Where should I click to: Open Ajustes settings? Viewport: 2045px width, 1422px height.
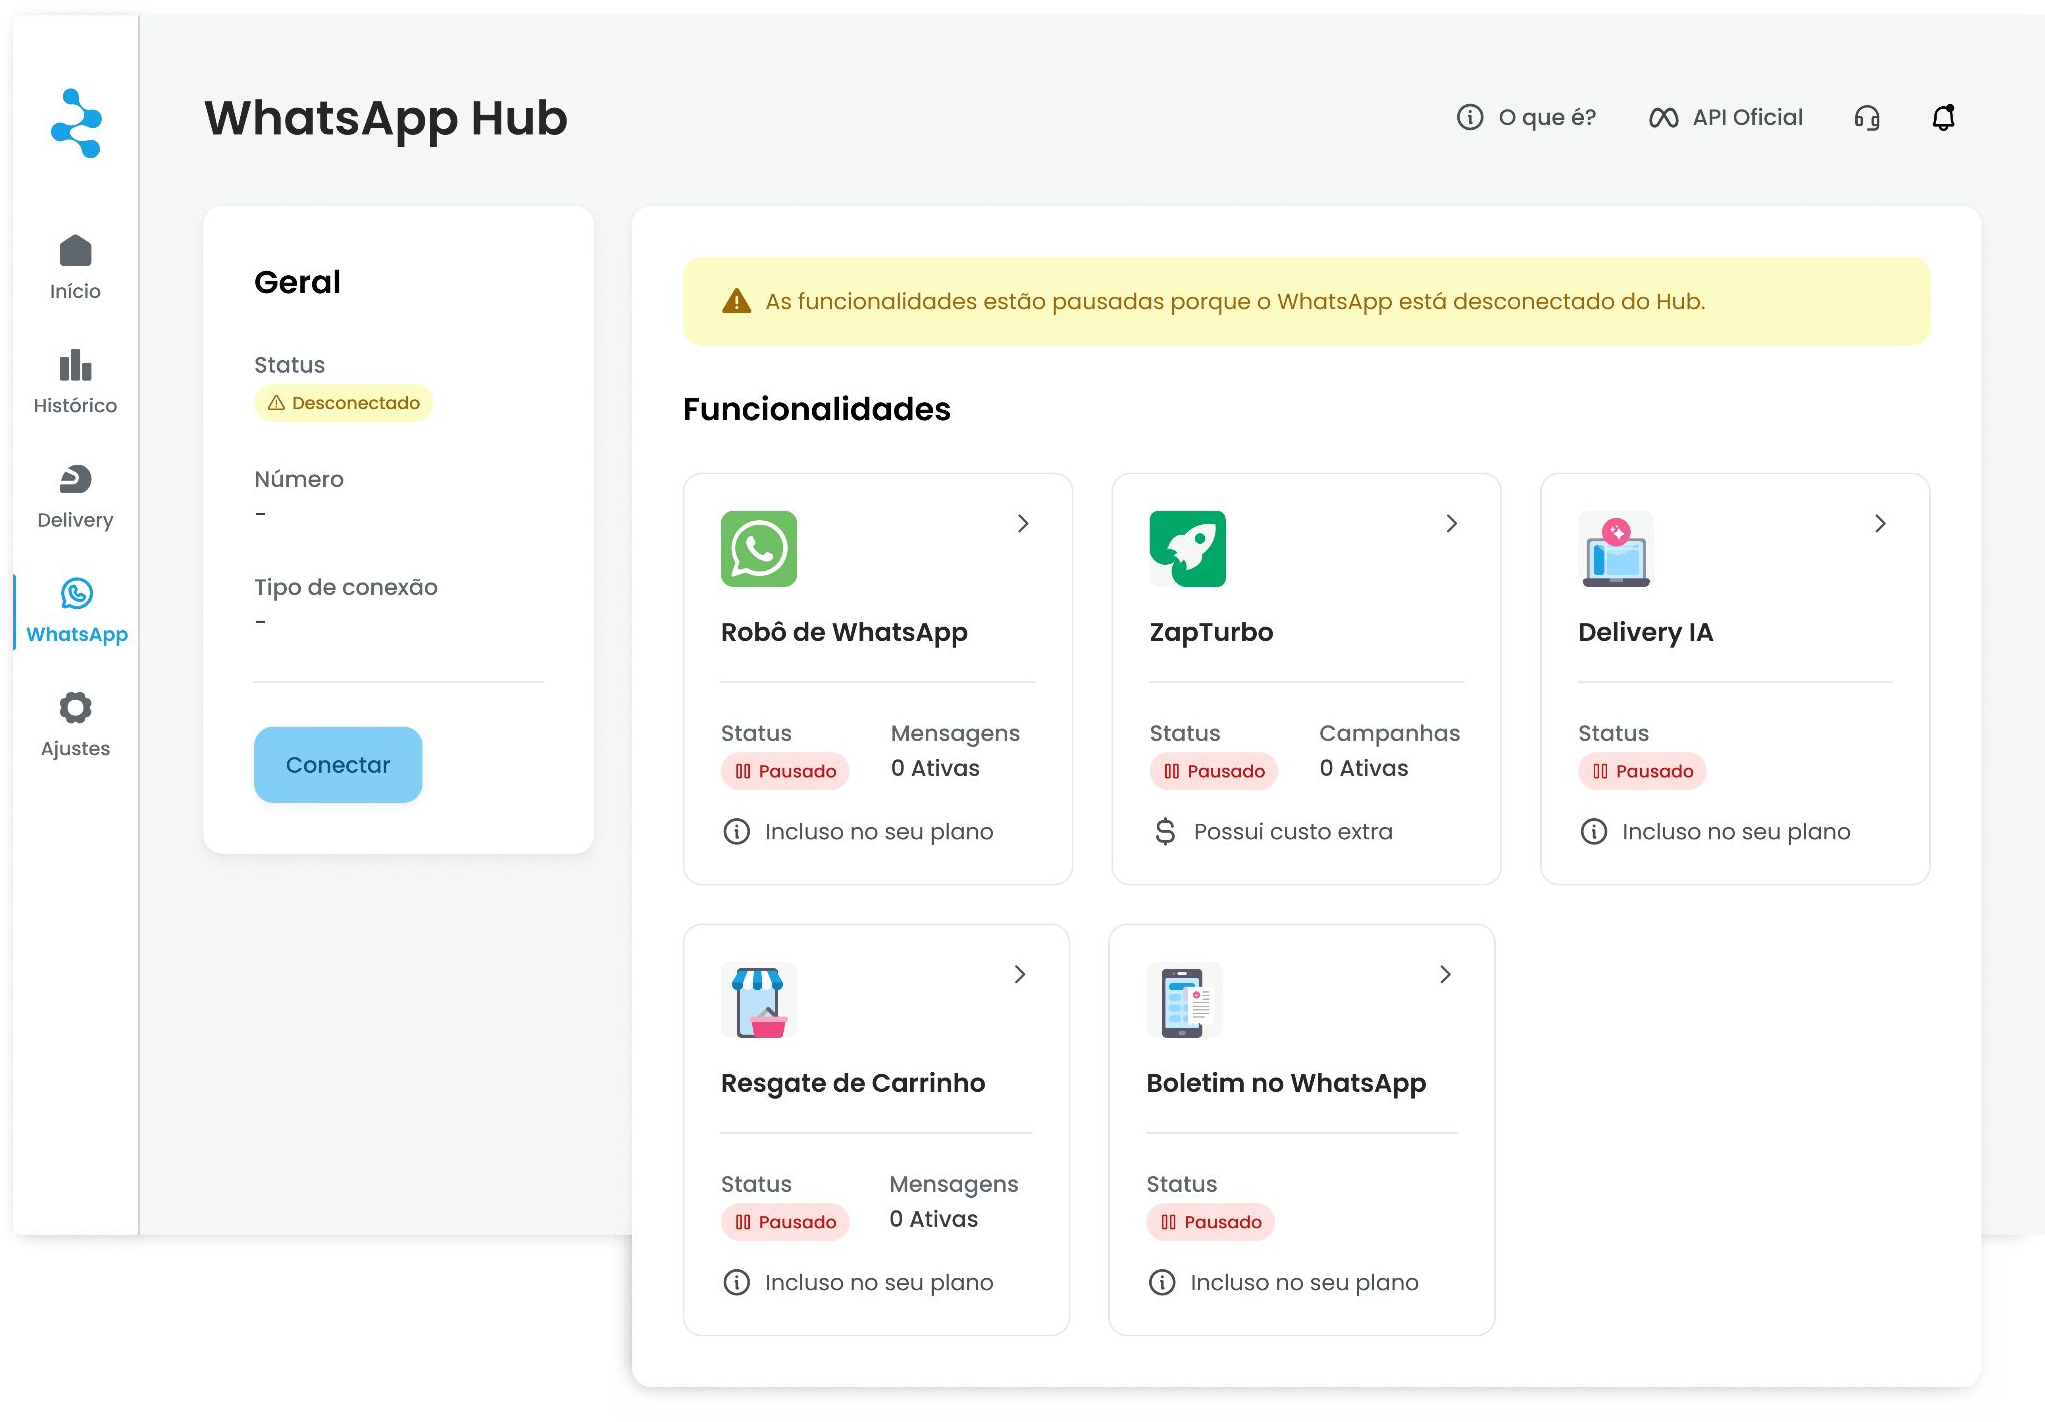coord(75,725)
